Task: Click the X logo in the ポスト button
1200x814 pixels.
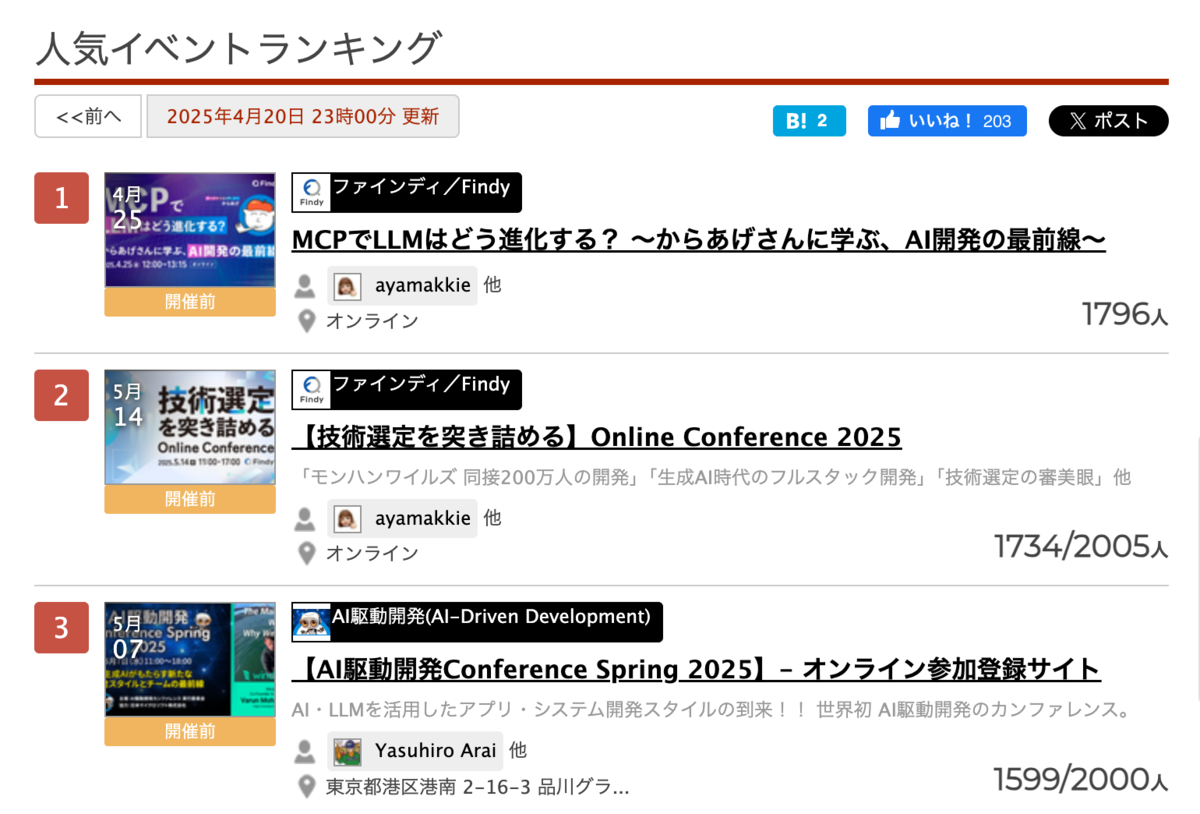Action: [x=1077, y=121]
